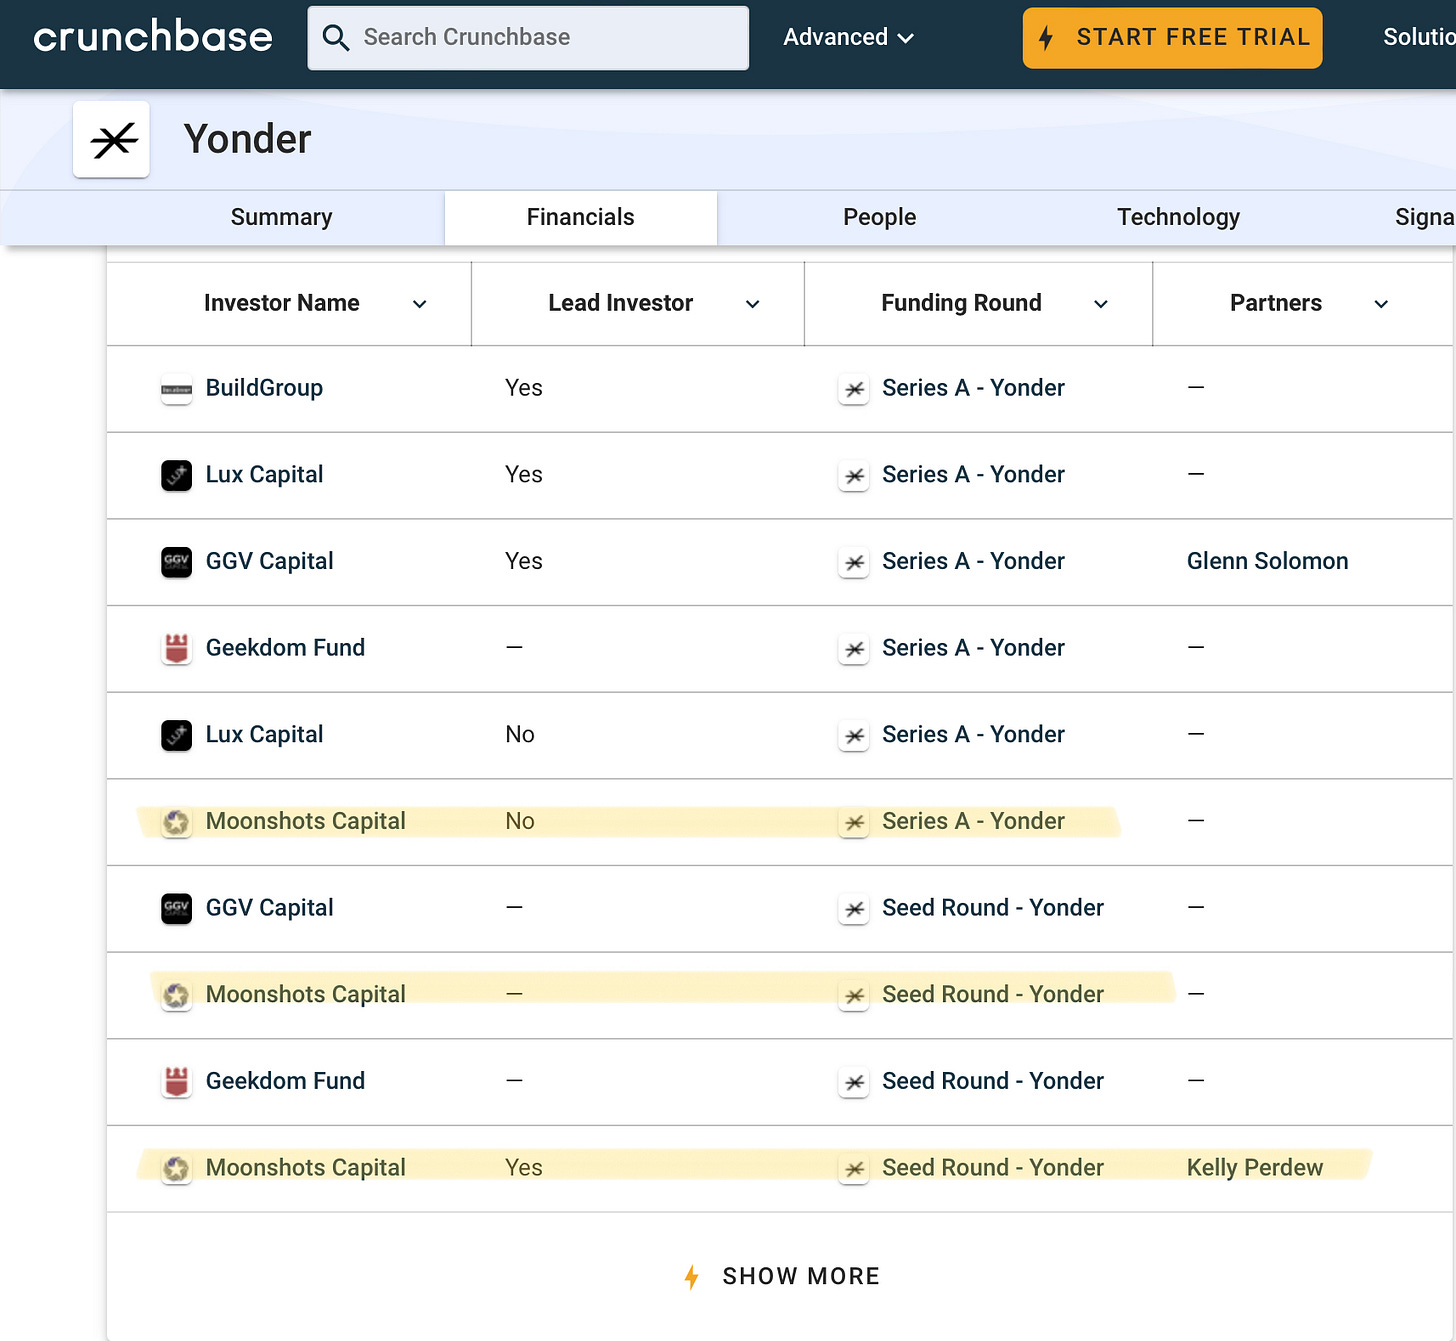
Task: Click the Yonder icon in Kelly Perdew row
Action: click(x=854, y=1169)
